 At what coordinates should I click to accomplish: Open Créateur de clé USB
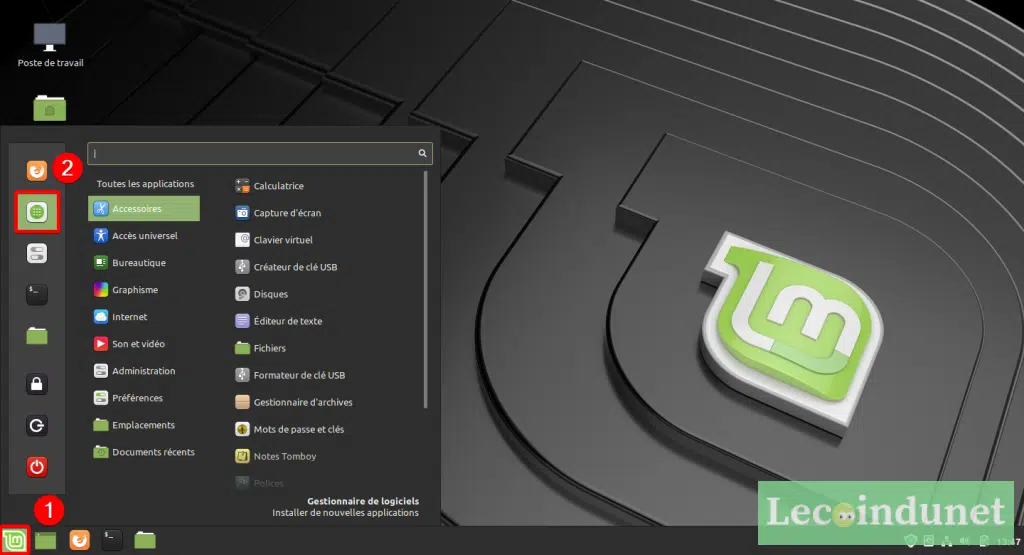[x=286, y=267]
